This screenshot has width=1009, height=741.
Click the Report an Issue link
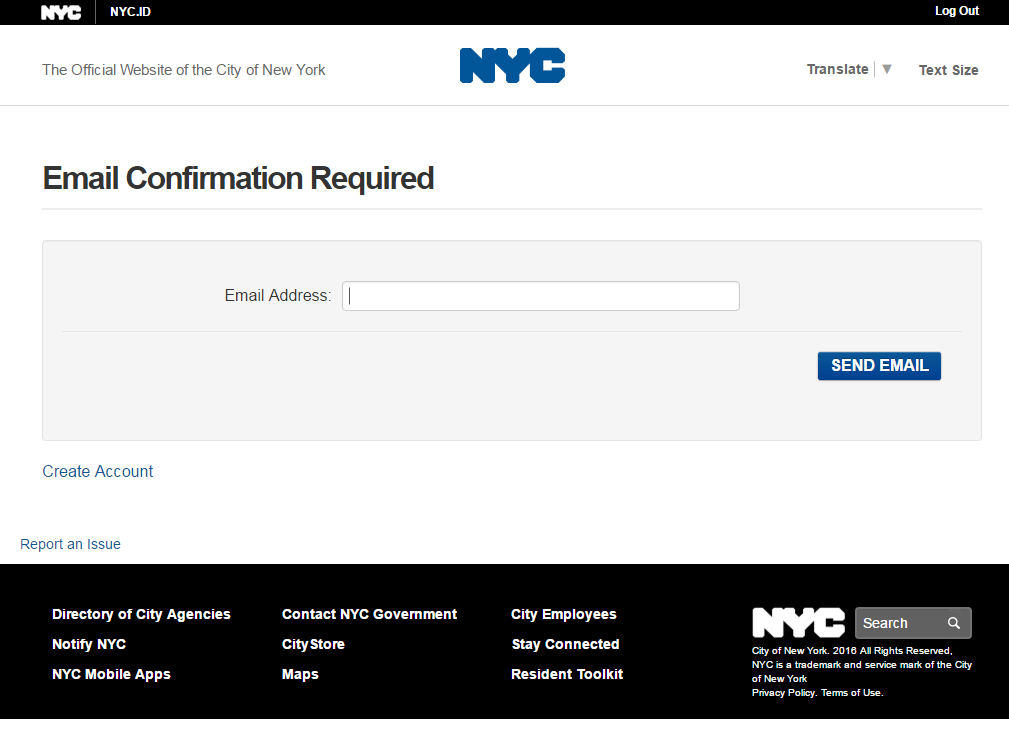click(70, 544)
